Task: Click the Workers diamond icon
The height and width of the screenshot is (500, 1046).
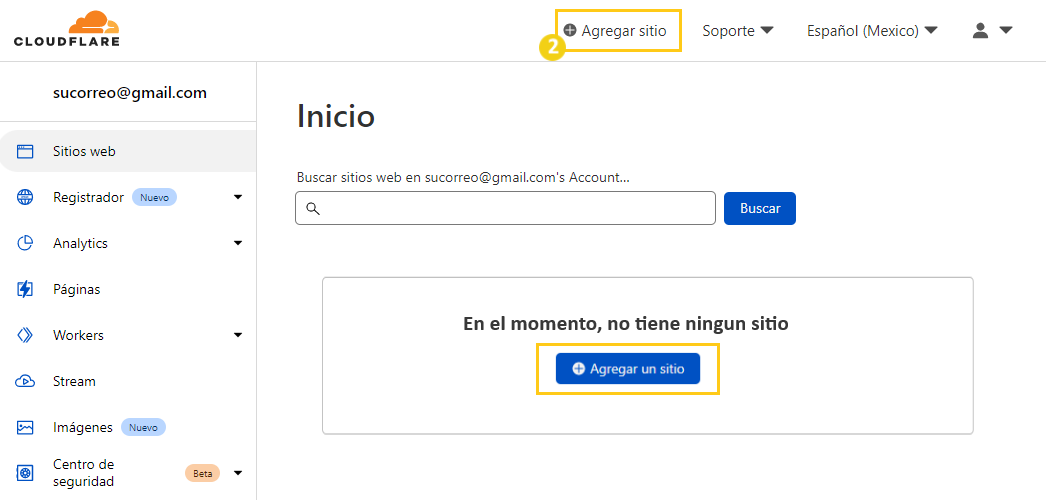Action: pyautogui.click(x=25, y=335)
